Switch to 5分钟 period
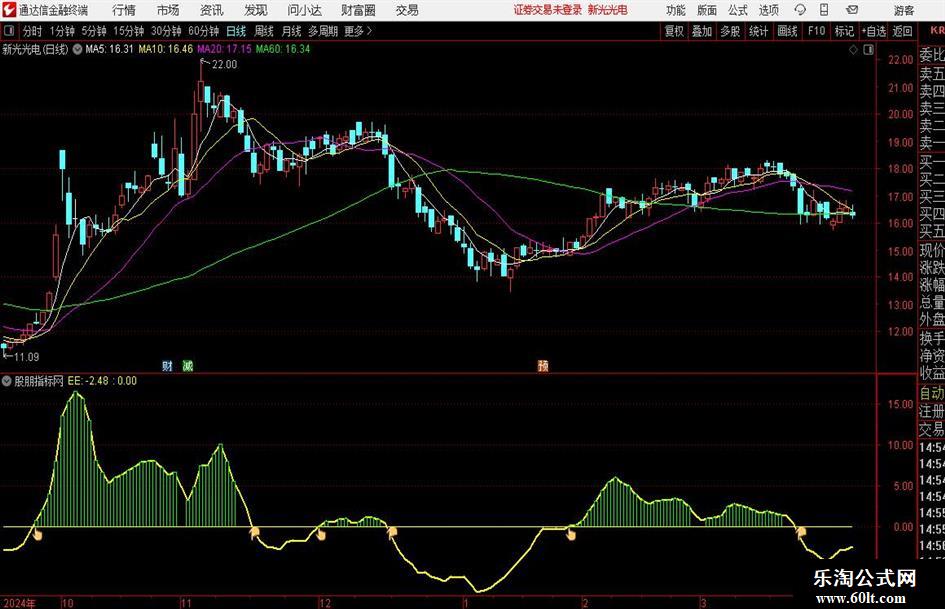The width and height of the screenshot is (945, 609). (94, 31)
